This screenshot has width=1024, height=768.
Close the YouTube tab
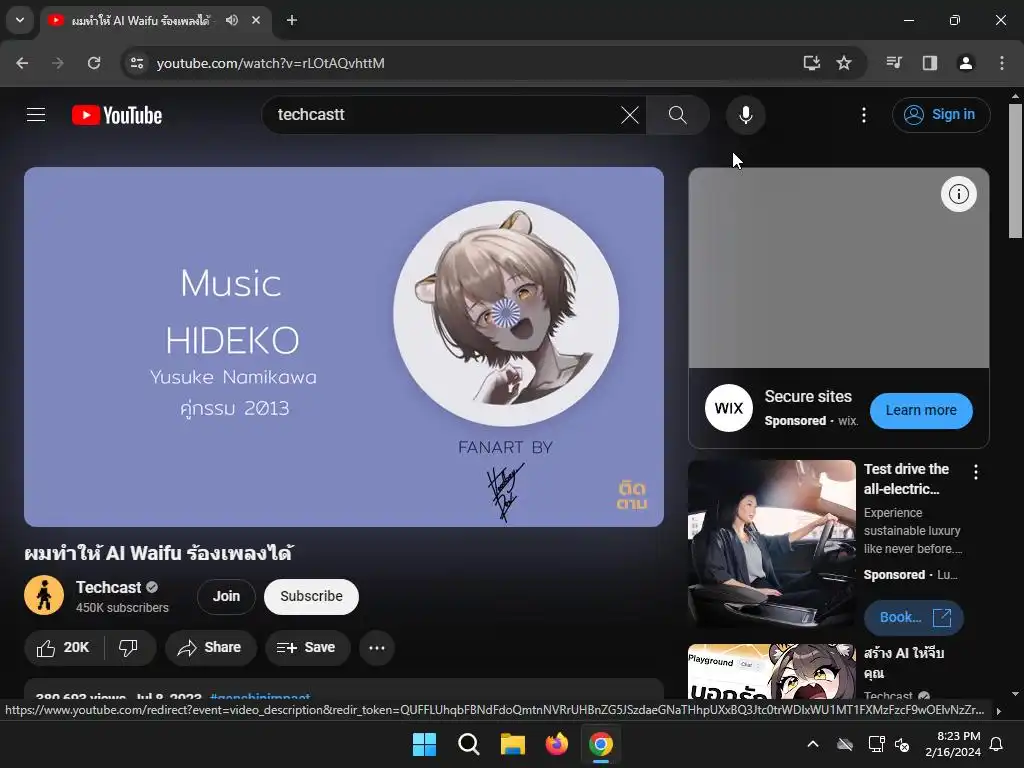coord(256,20)
